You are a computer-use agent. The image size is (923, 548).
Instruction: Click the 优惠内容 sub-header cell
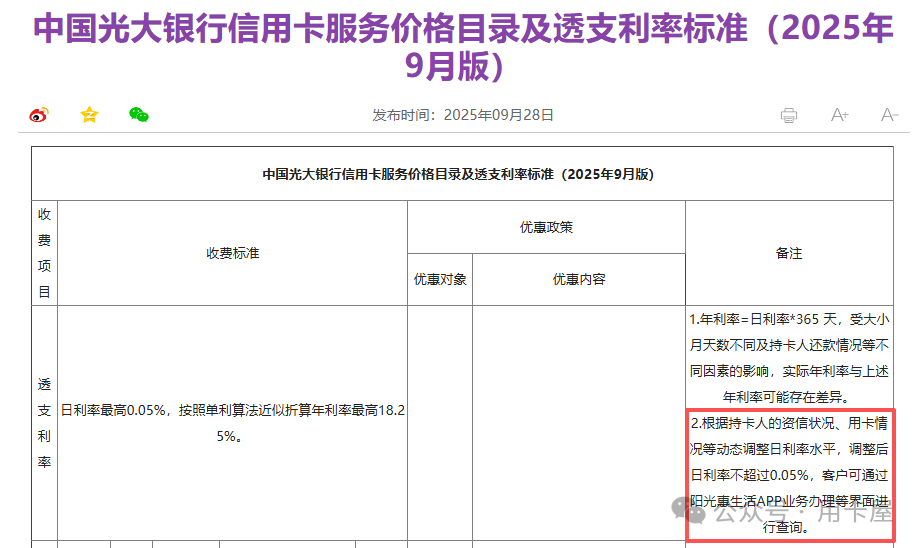[579, 280]
